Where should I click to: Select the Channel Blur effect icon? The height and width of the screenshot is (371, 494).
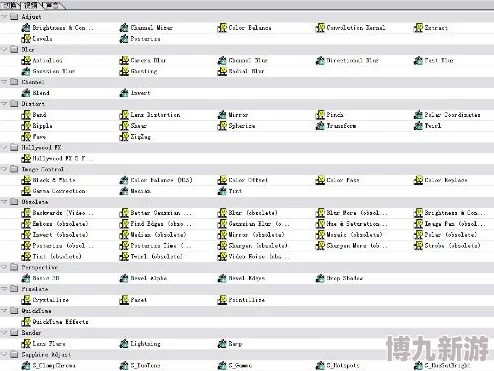(222, 61)
